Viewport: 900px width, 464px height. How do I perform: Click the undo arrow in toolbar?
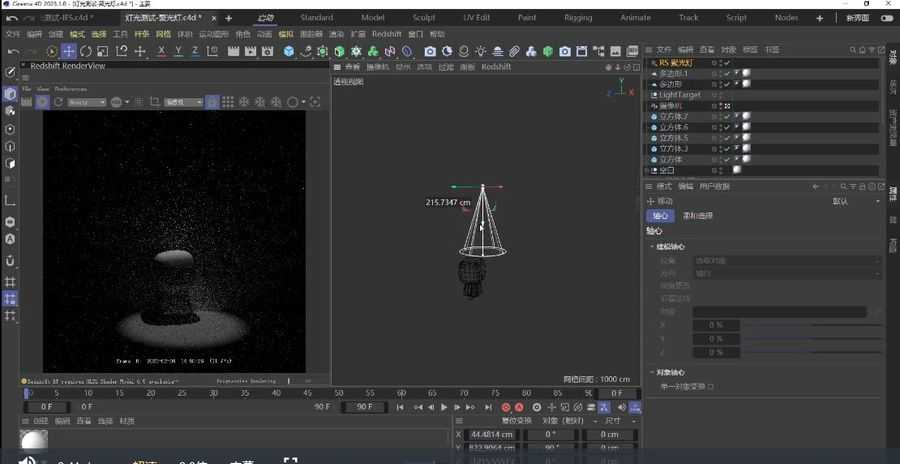(x=14, y=51)
